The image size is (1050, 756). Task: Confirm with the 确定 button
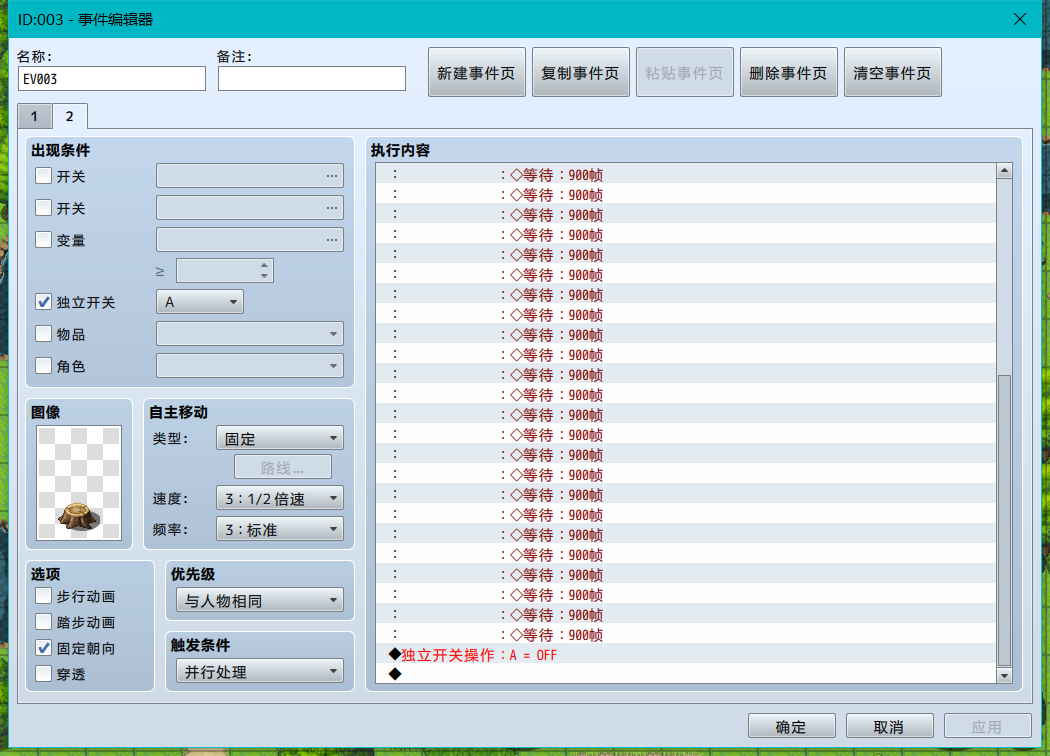pos(792,727)
